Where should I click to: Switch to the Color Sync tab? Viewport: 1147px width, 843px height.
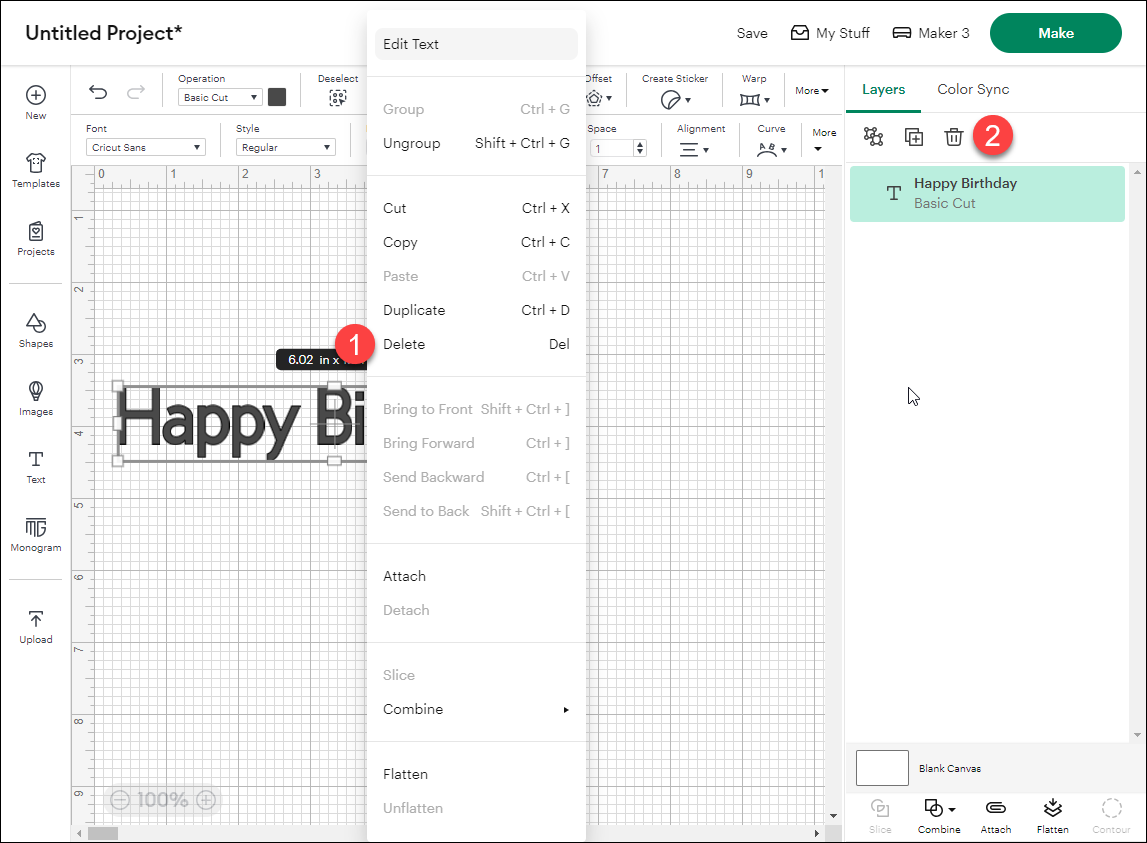tap(973, 89)
